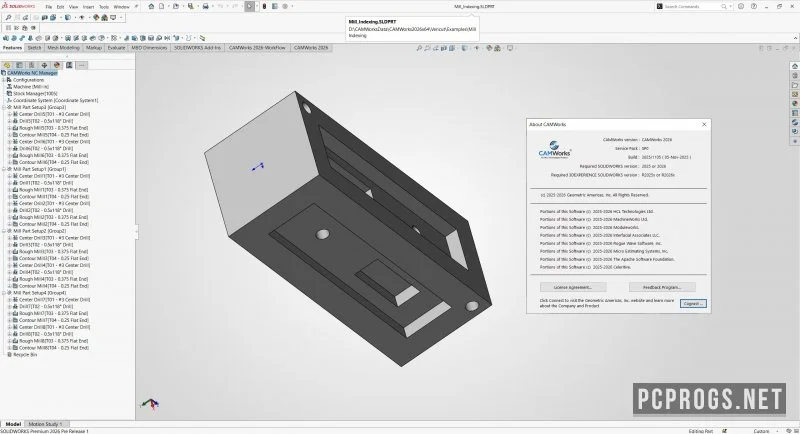Open the Options gear dropdown arrow

tap(292, 6)
